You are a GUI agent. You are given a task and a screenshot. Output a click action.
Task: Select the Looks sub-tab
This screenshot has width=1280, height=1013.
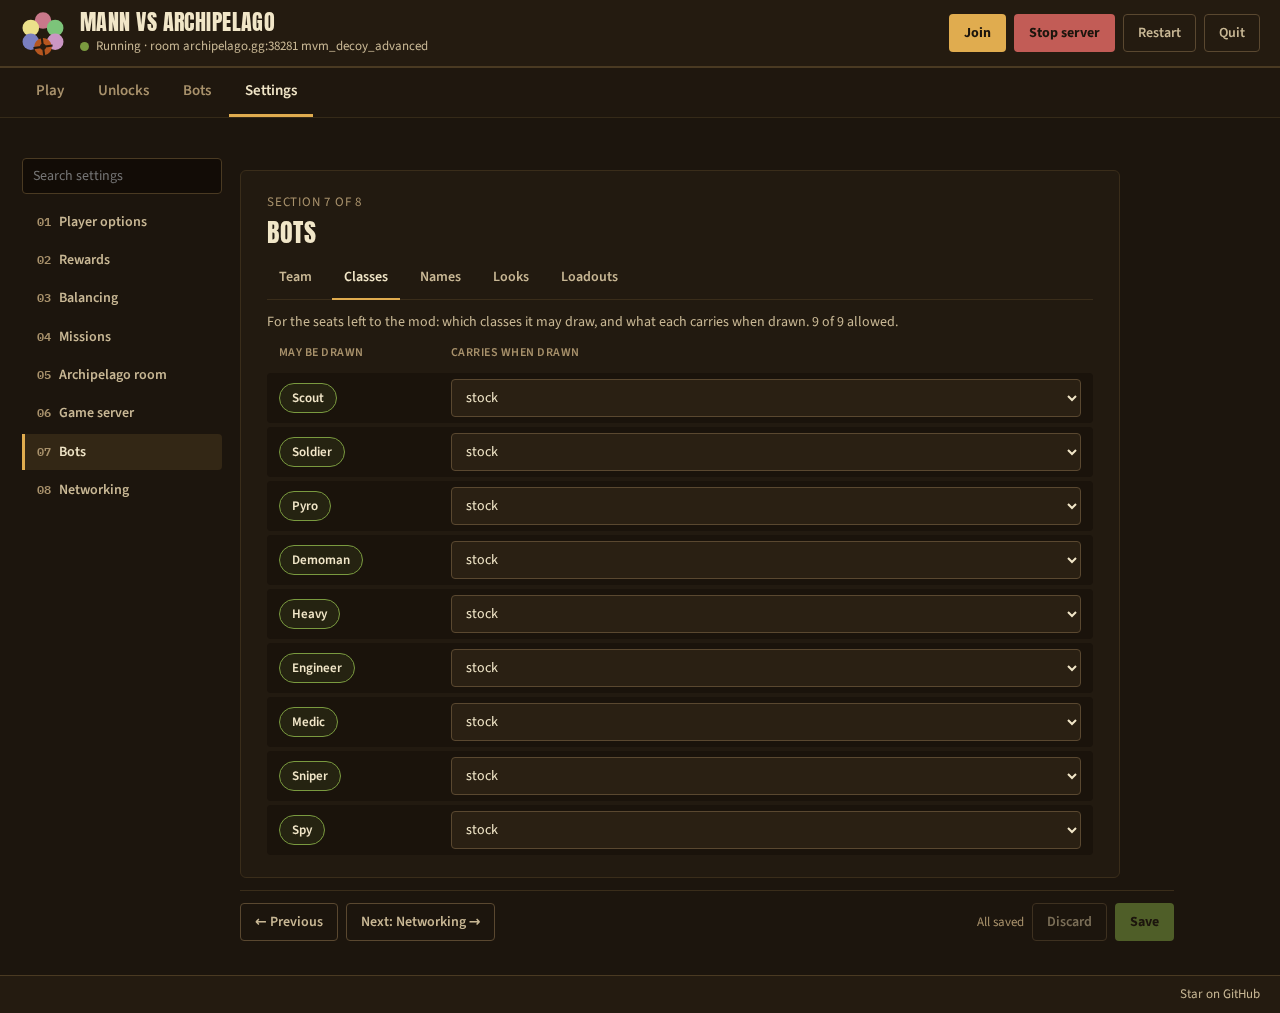pyautogui.click(x=511, y=277)
